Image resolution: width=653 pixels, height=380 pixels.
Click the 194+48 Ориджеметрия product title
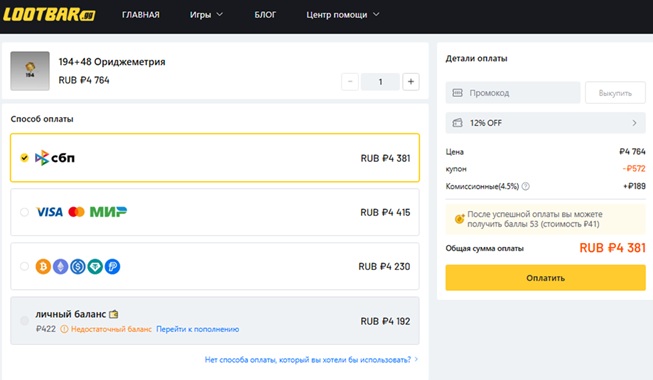click(112, 62)
